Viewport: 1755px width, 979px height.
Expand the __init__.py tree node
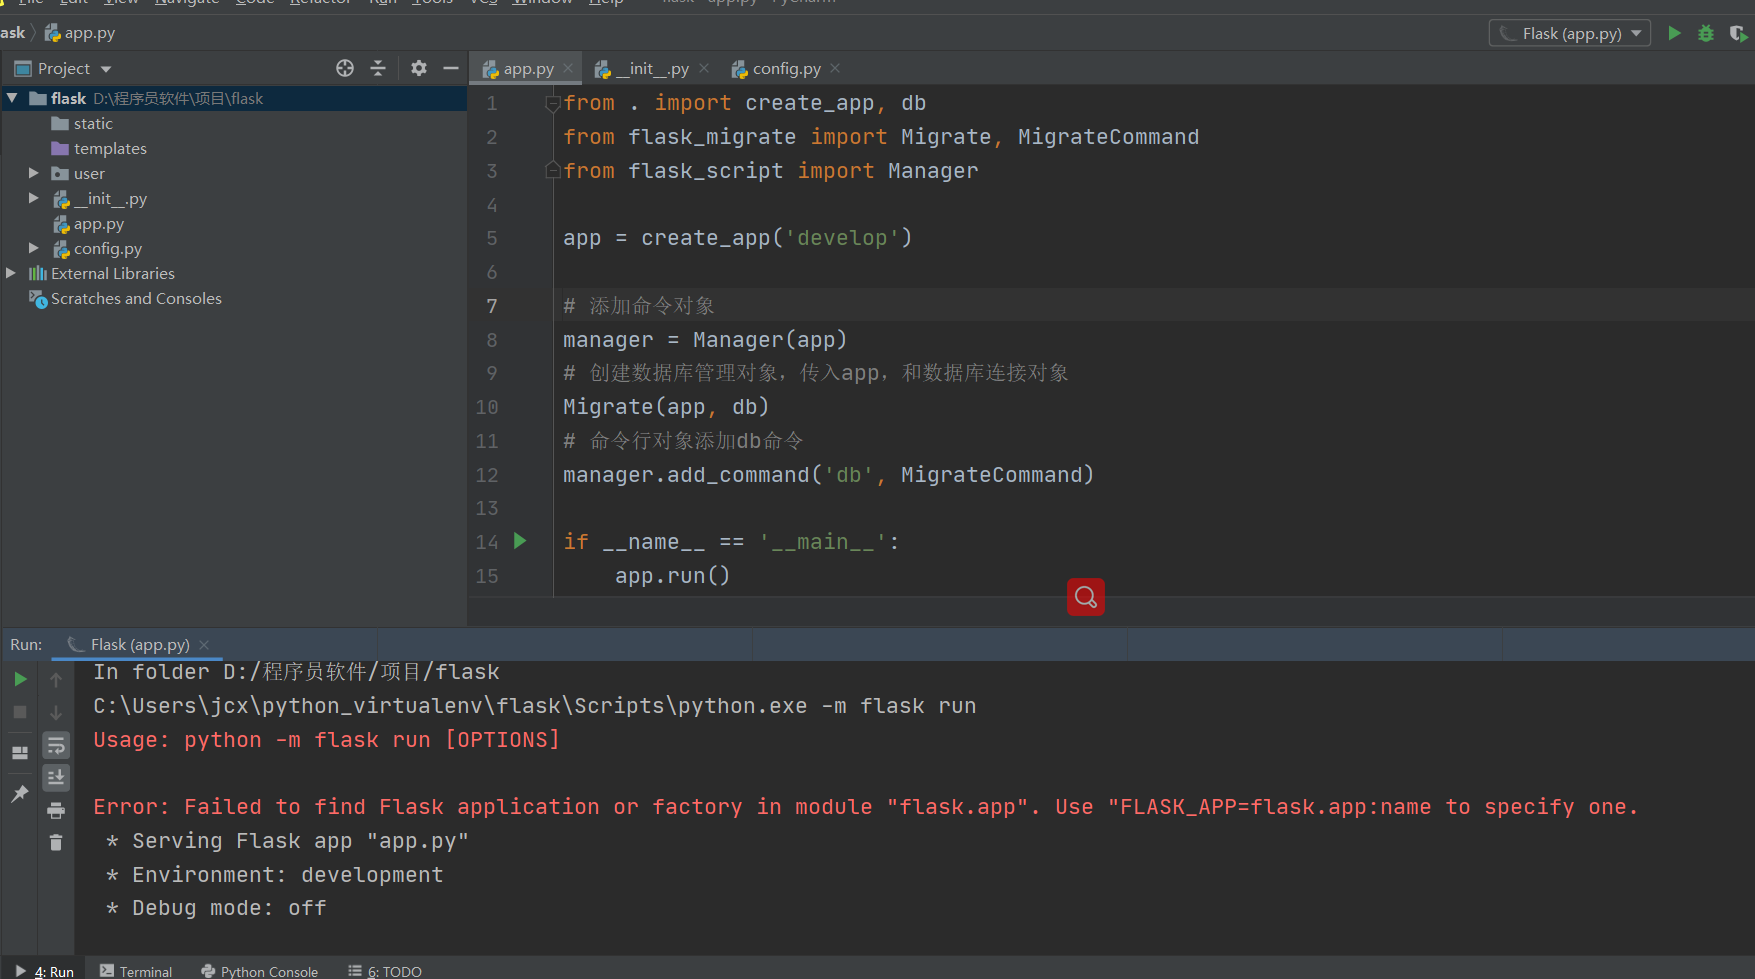point(33,198)
